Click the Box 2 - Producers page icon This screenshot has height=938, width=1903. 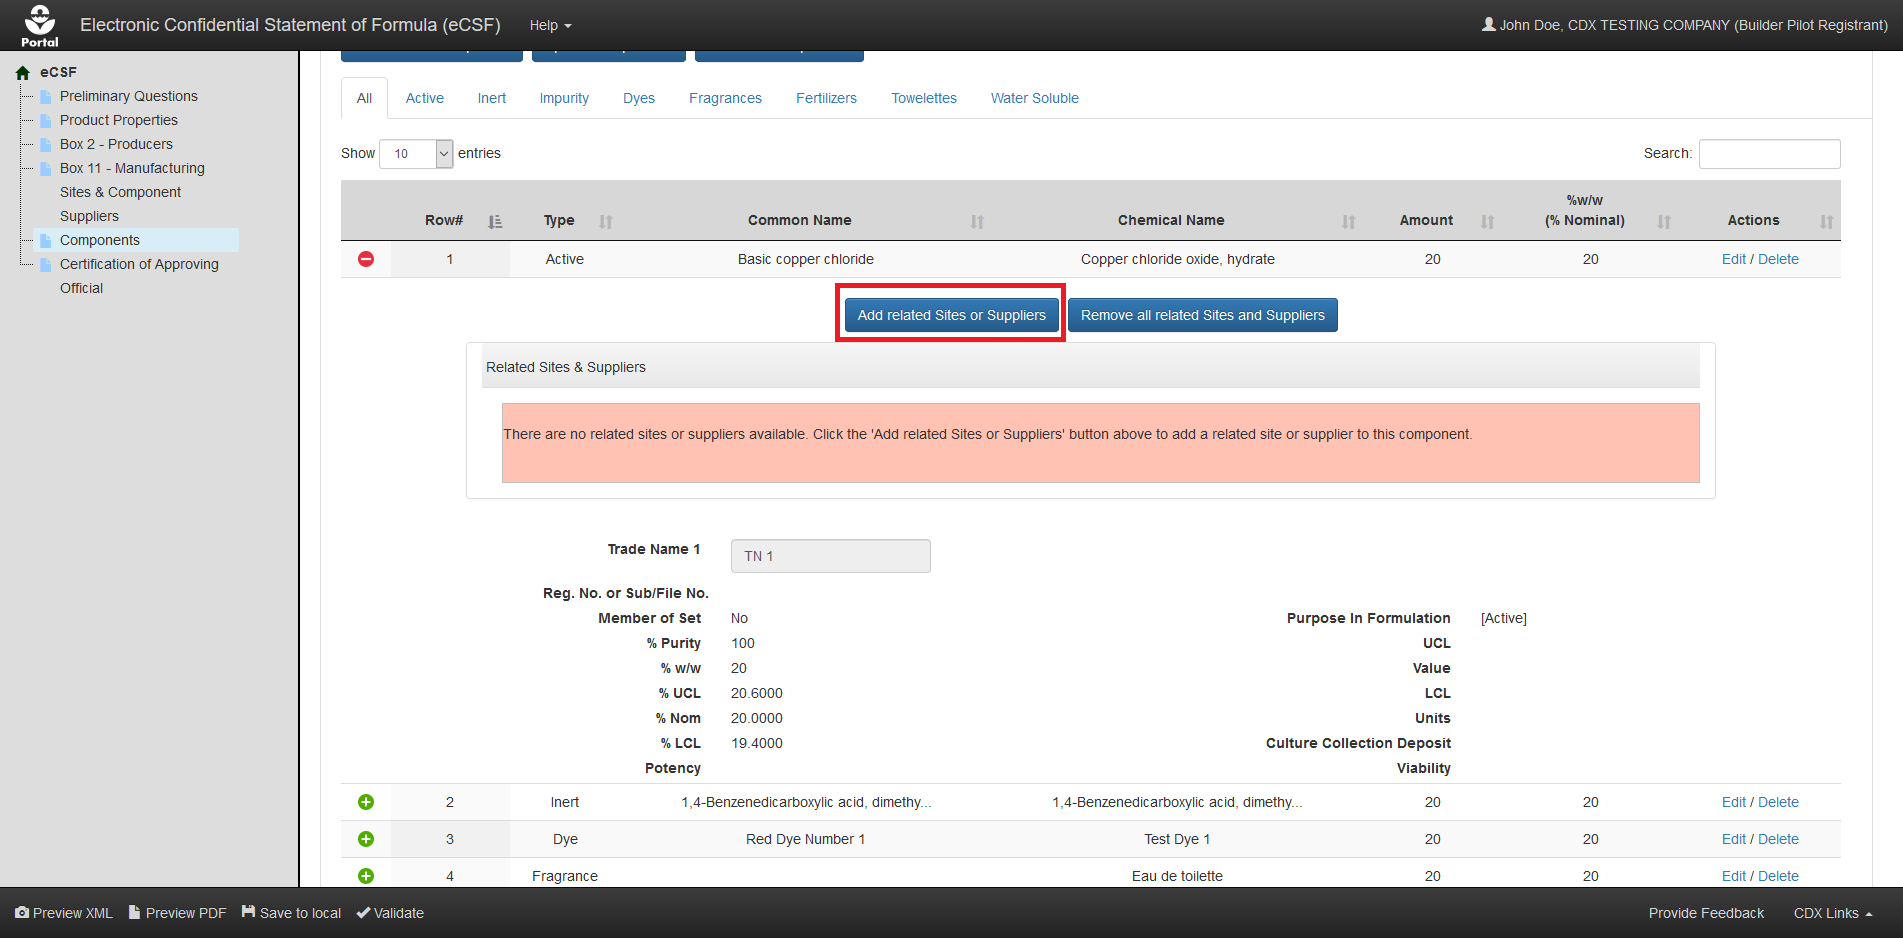coord(46,145)
